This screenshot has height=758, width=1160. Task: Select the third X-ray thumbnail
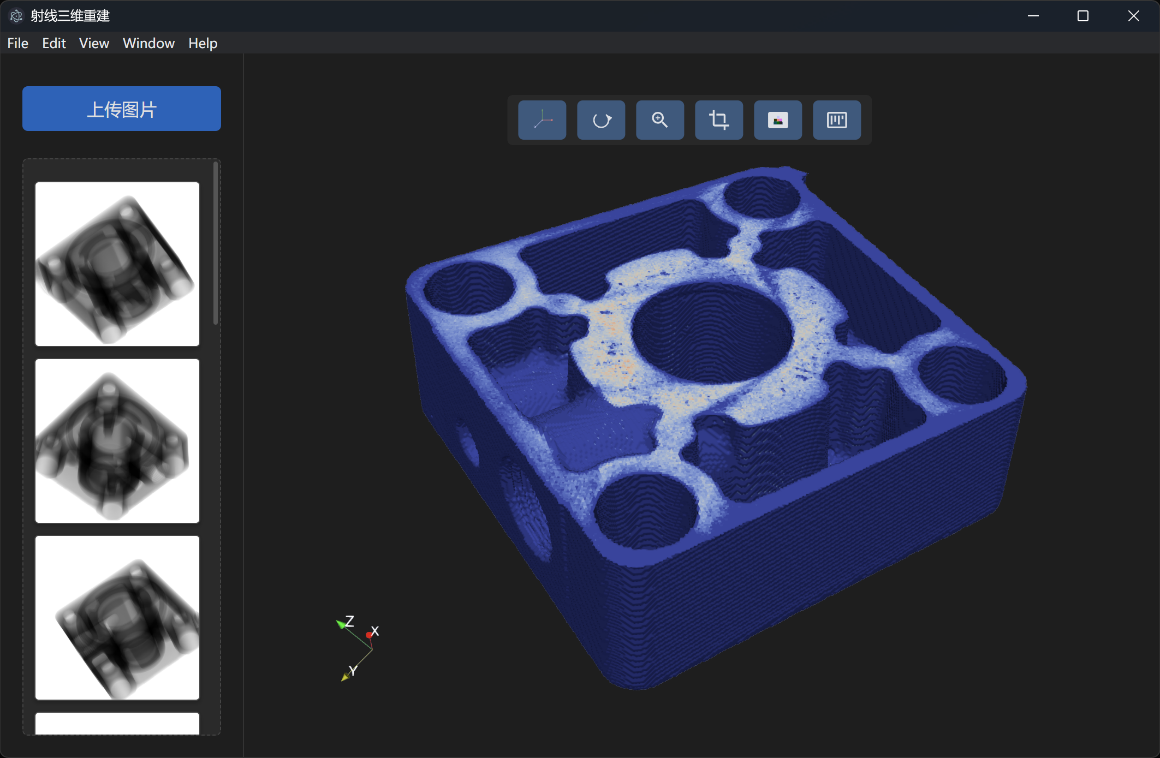117,618
